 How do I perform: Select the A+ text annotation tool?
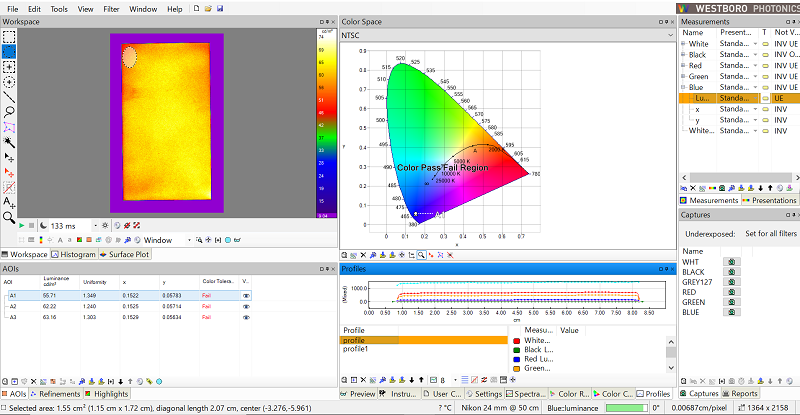click(9, 203)
